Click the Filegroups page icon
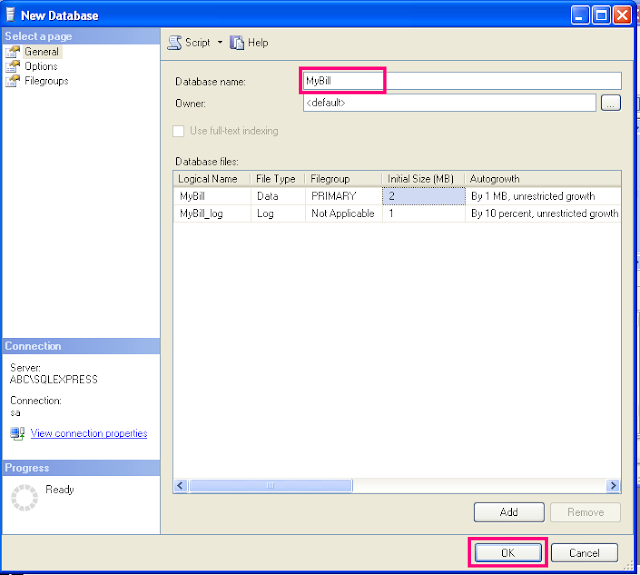 click(13, 81)
